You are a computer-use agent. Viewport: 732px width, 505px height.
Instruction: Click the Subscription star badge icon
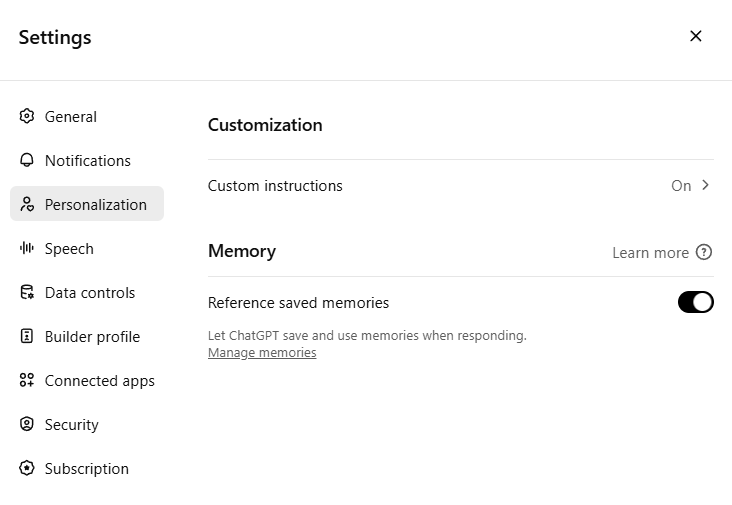pyautogui.click(x=27, y=468)
